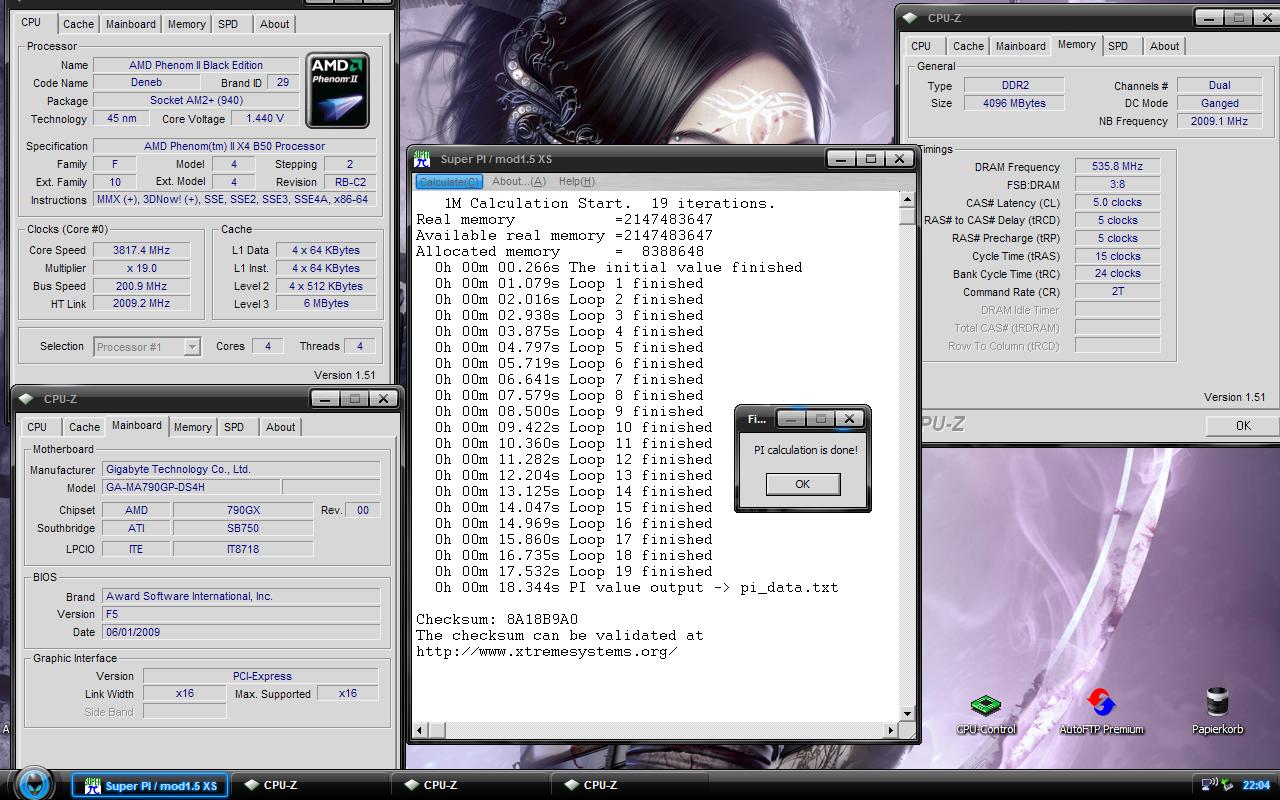The image size is (1280, 800).
Task: Open the Calculate menu in Super PI
Action: (x=449, y=181)
